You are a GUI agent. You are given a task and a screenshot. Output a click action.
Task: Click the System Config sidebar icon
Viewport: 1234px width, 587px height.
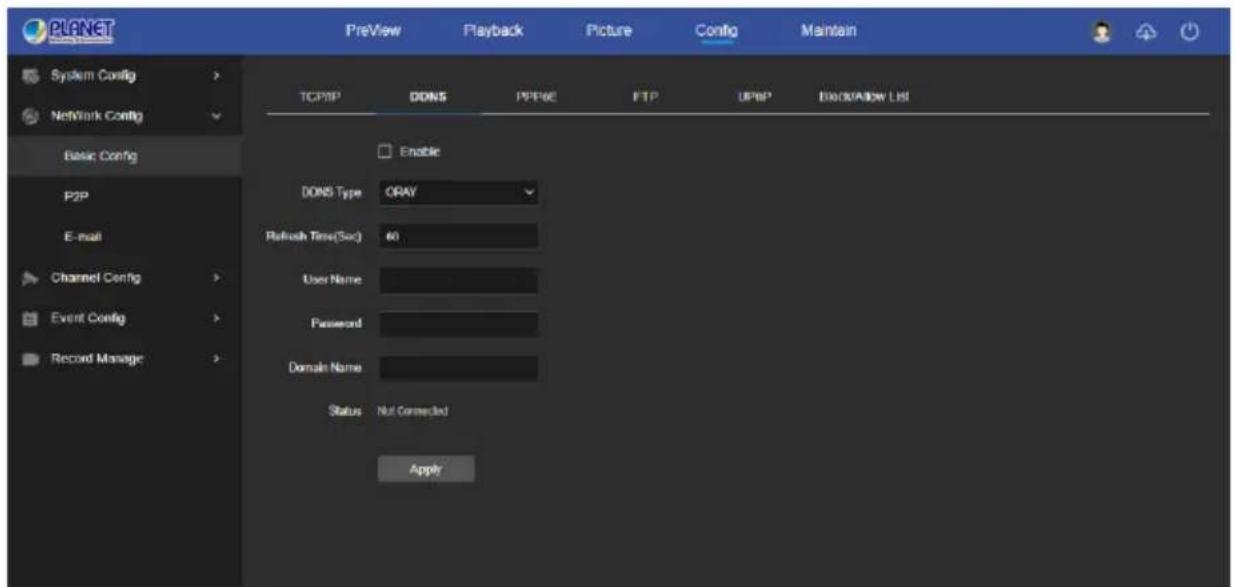[x=28, y=76]
